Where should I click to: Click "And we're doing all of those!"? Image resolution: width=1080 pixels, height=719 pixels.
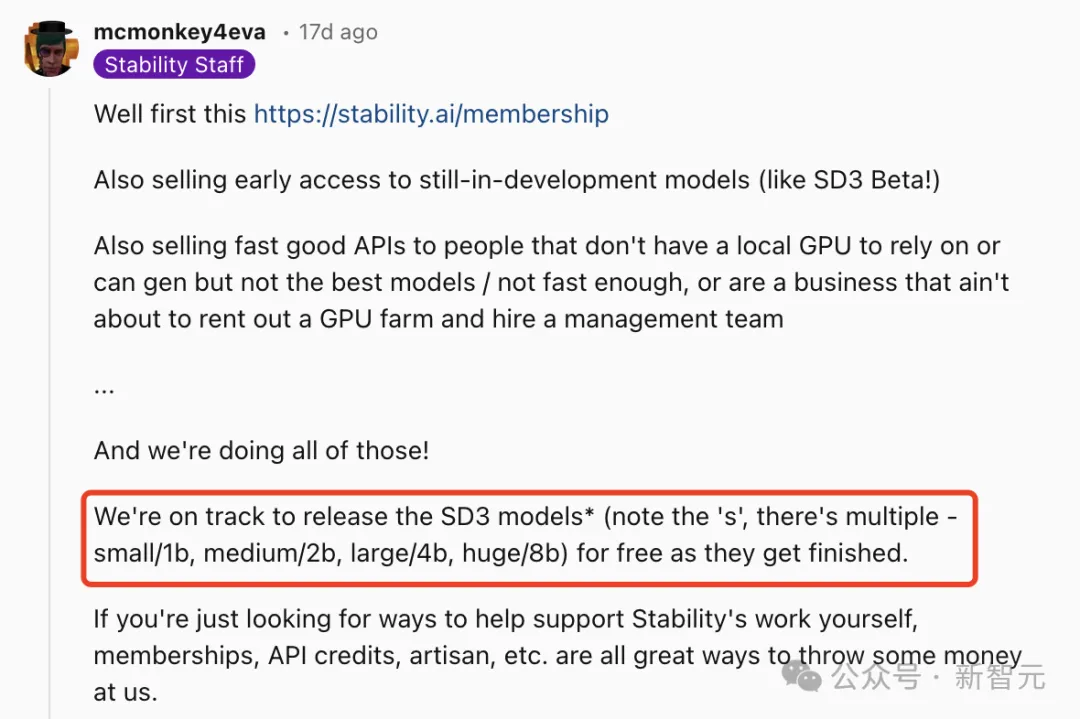pos(261,450)
